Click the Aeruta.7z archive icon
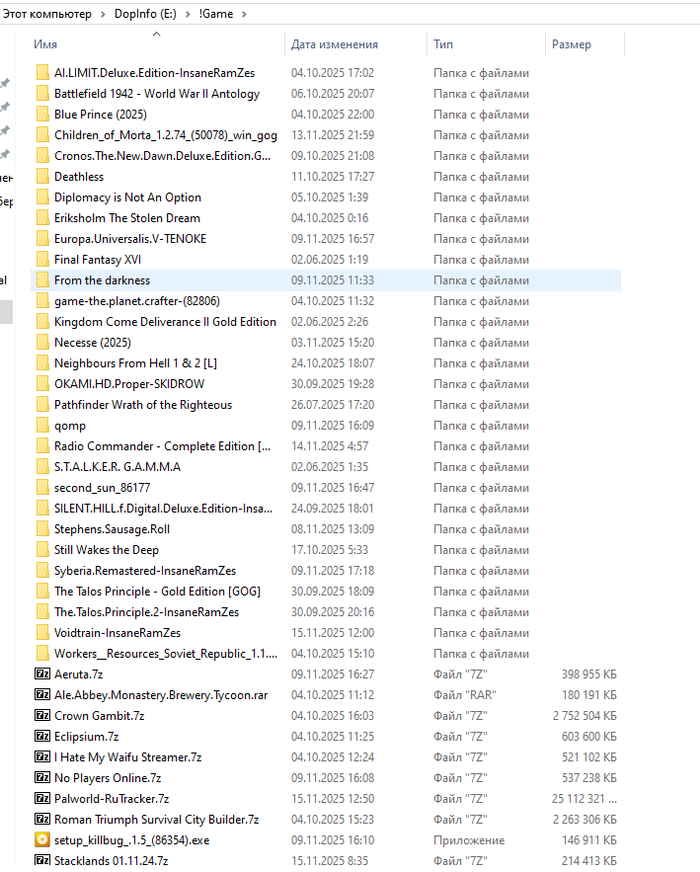Image resolution: width=700 pixels, height=872 pixels. 42,674
